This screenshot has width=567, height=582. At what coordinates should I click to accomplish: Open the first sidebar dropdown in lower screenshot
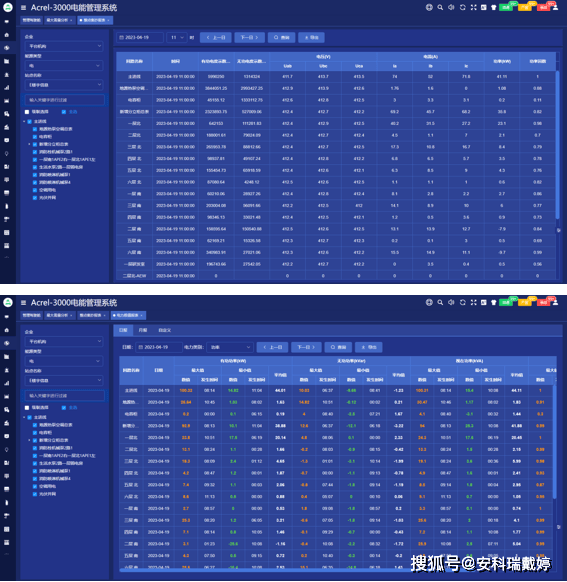click(x=64, y=341)
